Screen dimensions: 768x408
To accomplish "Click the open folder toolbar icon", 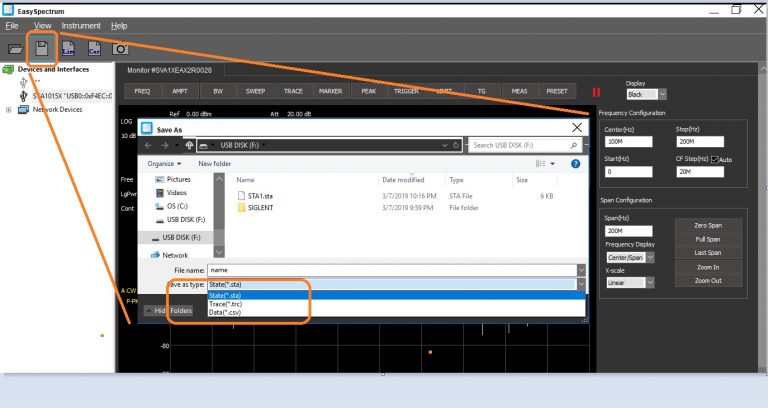I will click(15, 47).
